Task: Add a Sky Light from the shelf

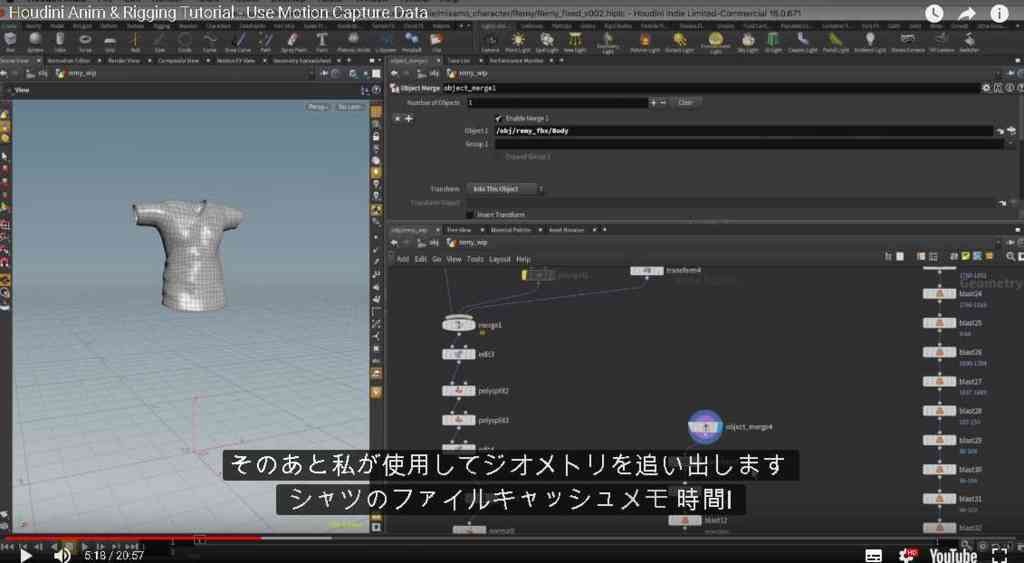Action: [x=748, y=42]
